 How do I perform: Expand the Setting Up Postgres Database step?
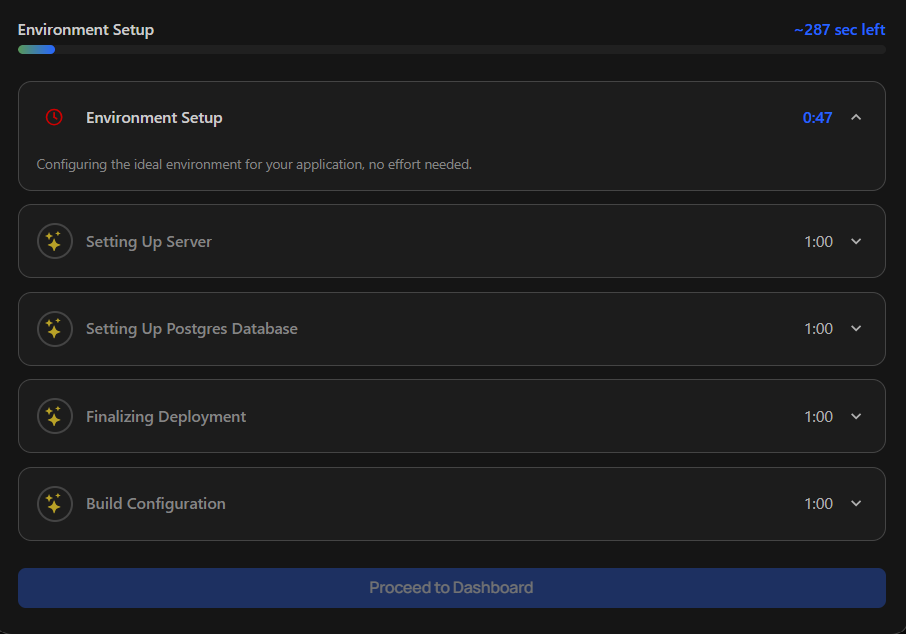tap(857, 328)
